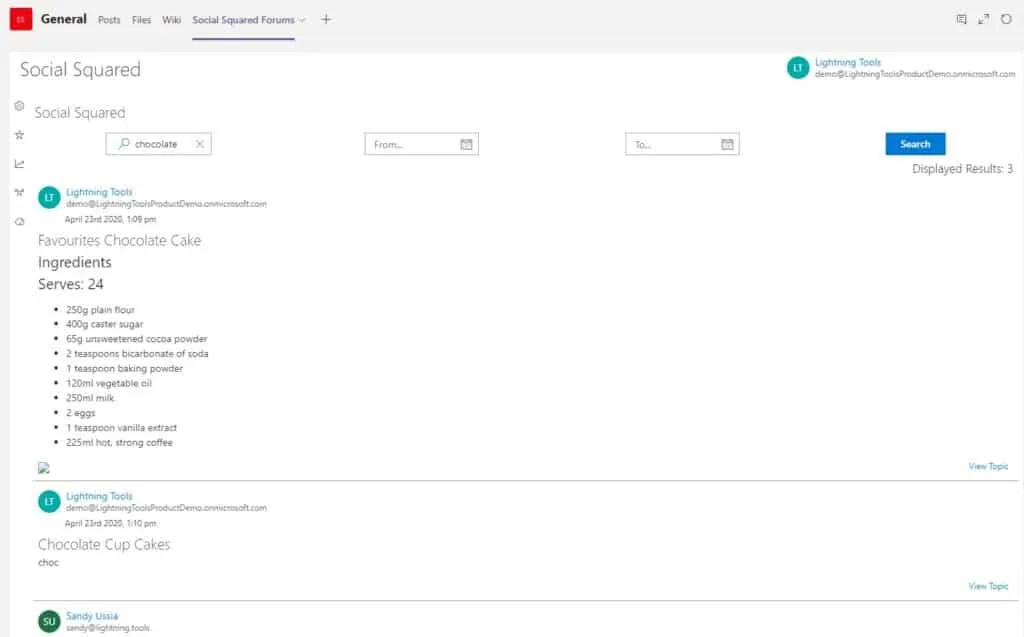Open the tab conversation icon top right
The height and width of the screenshot is (637, 1024).
coord(961,17)
